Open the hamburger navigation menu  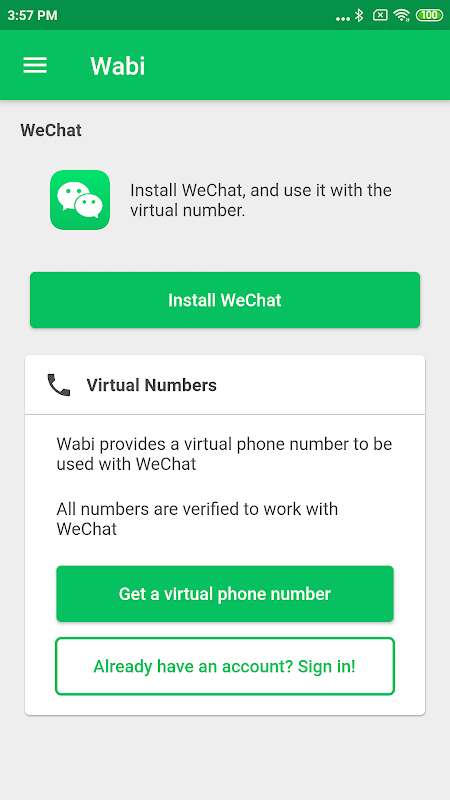[35, 65]
